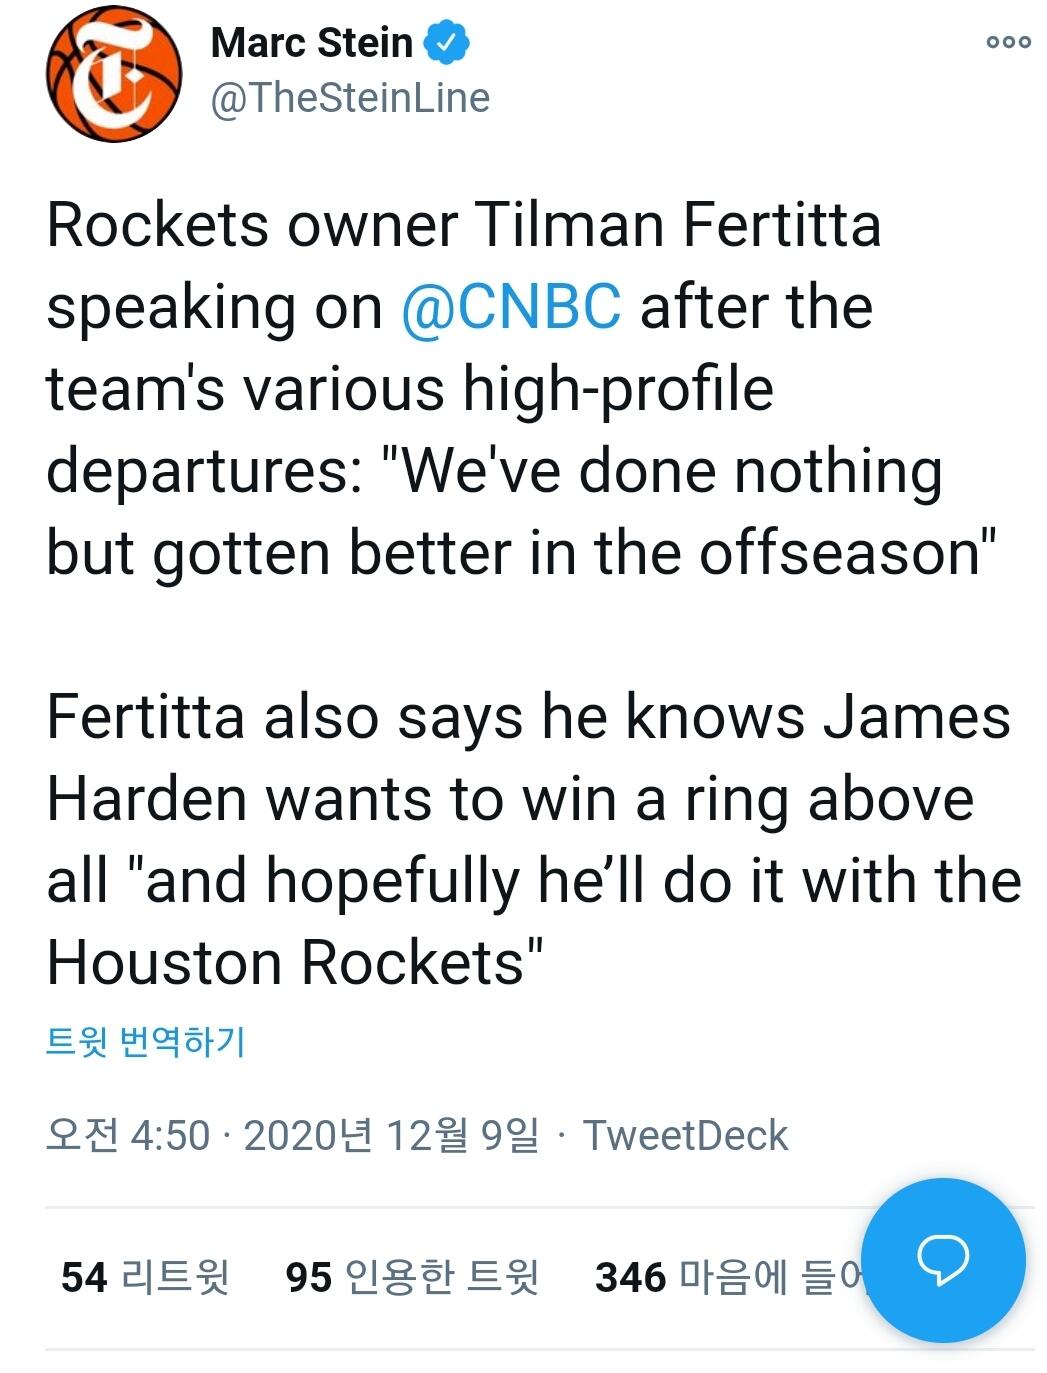The height and width of the screenshot is (1373, 1047).
Task: Open the TweetDeck source label
Action: (685, 1136)
